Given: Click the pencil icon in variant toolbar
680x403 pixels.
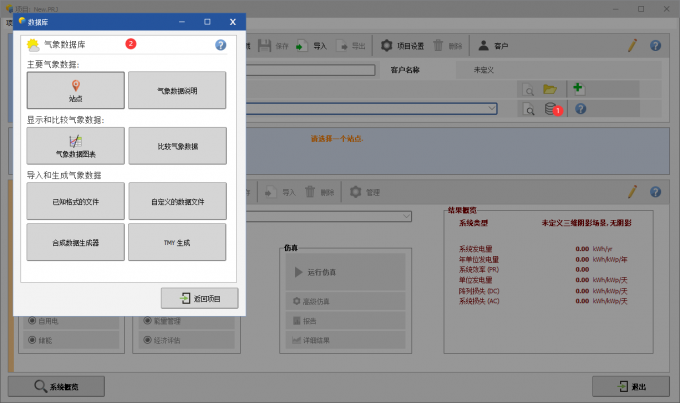Looking at the screenshot, I should tap(632, 192).
